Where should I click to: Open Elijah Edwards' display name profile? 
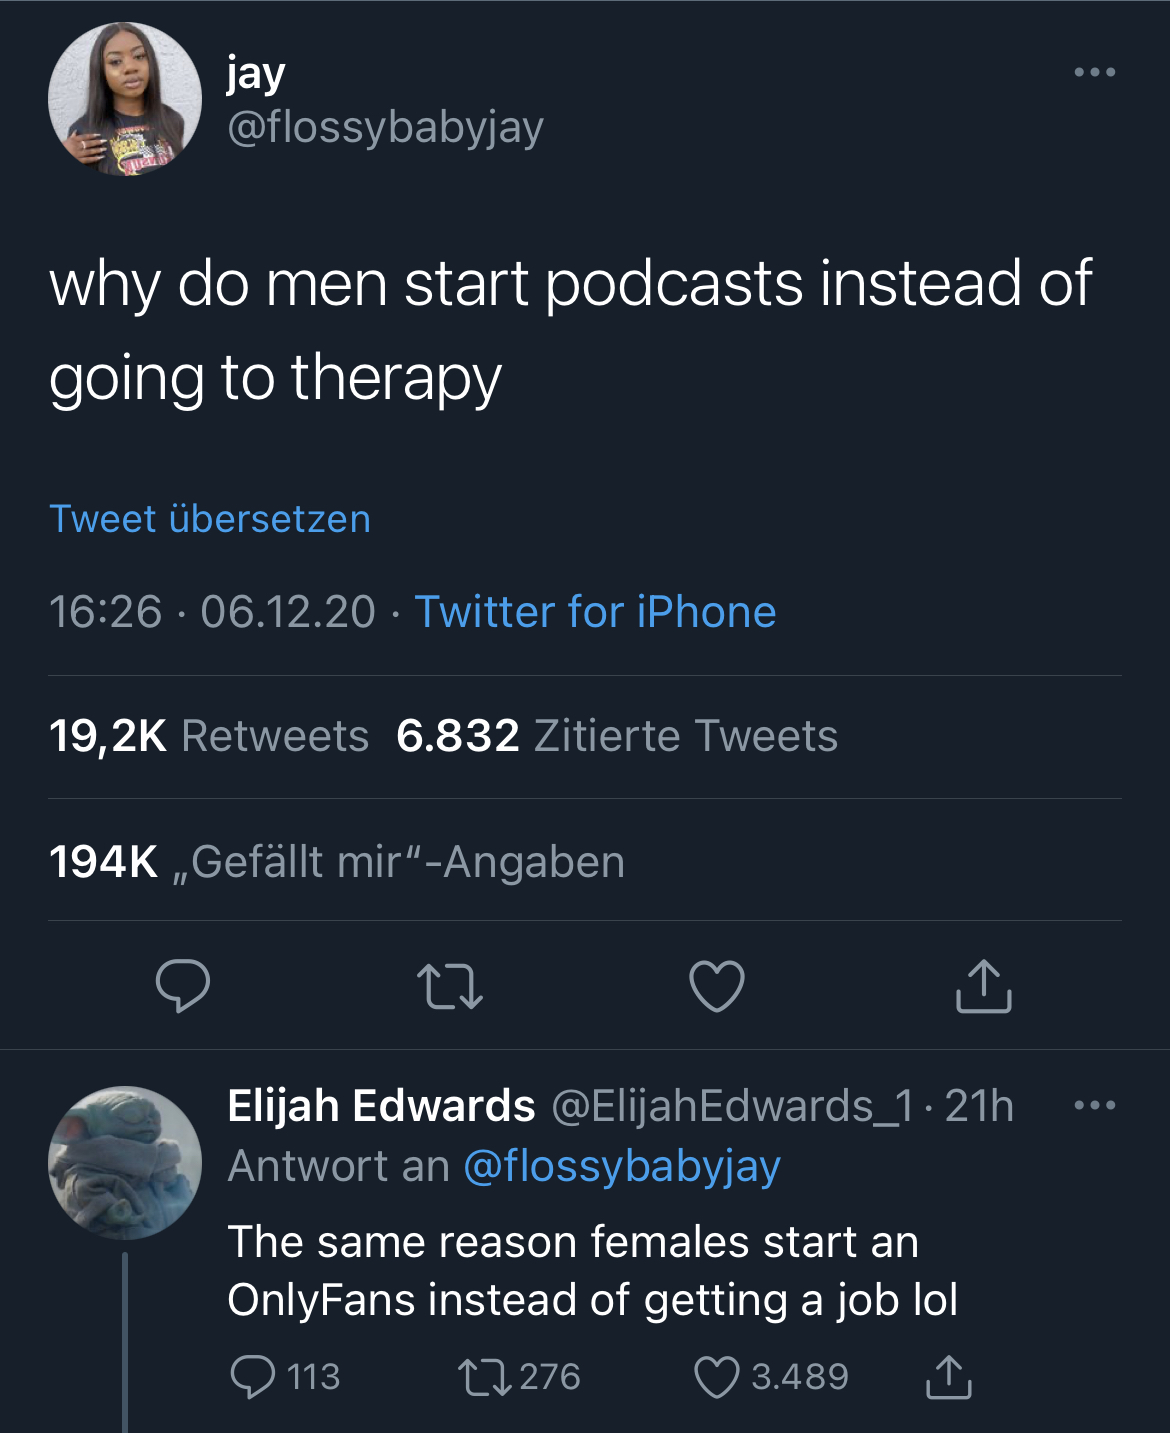[381, 1106]
